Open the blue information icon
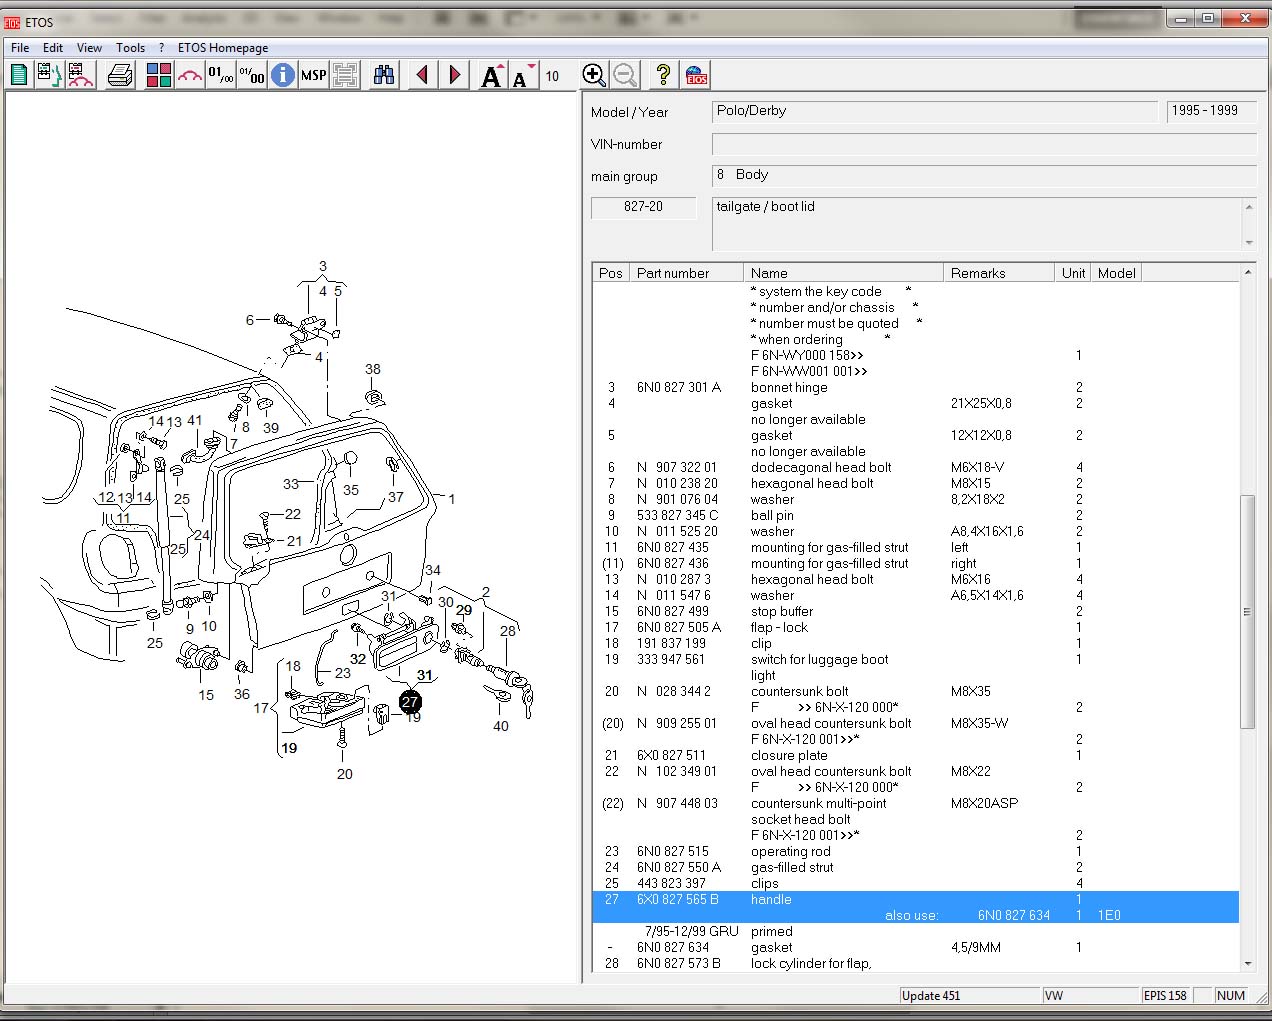This screenshot has height=1021, width=1272. click(283, 75)
